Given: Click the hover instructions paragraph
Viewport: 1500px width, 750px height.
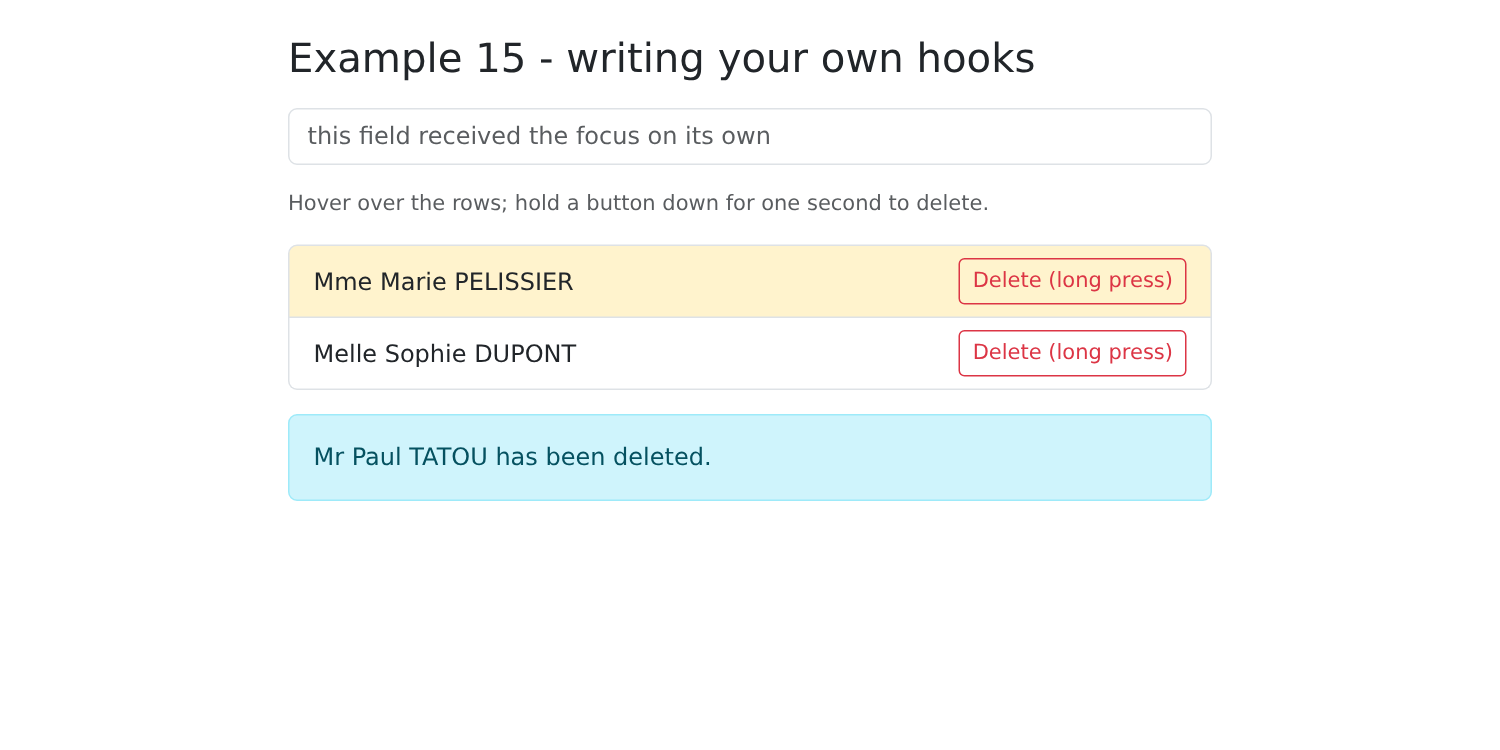Looking at the screenshot, I should [x=638, y=203].
